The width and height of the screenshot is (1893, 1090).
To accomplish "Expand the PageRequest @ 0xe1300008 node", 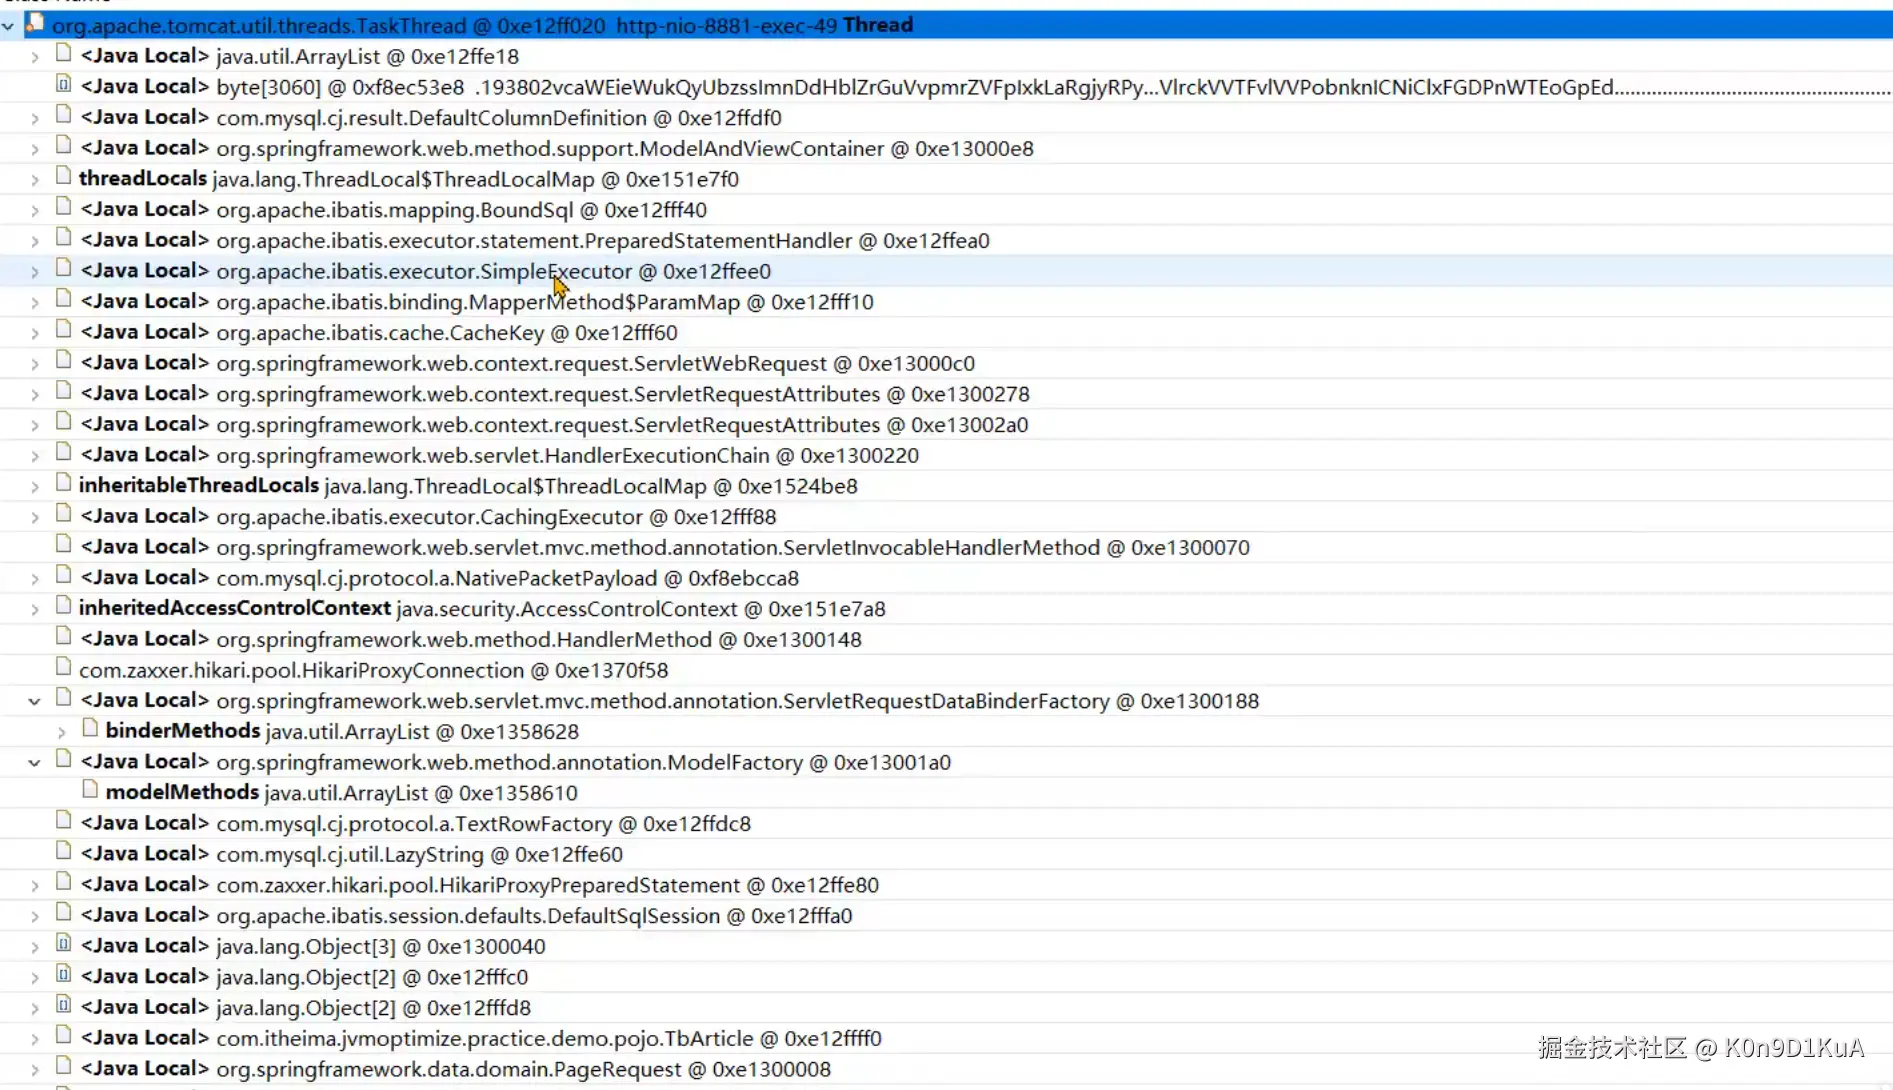I will click(x=35, y=1070).
